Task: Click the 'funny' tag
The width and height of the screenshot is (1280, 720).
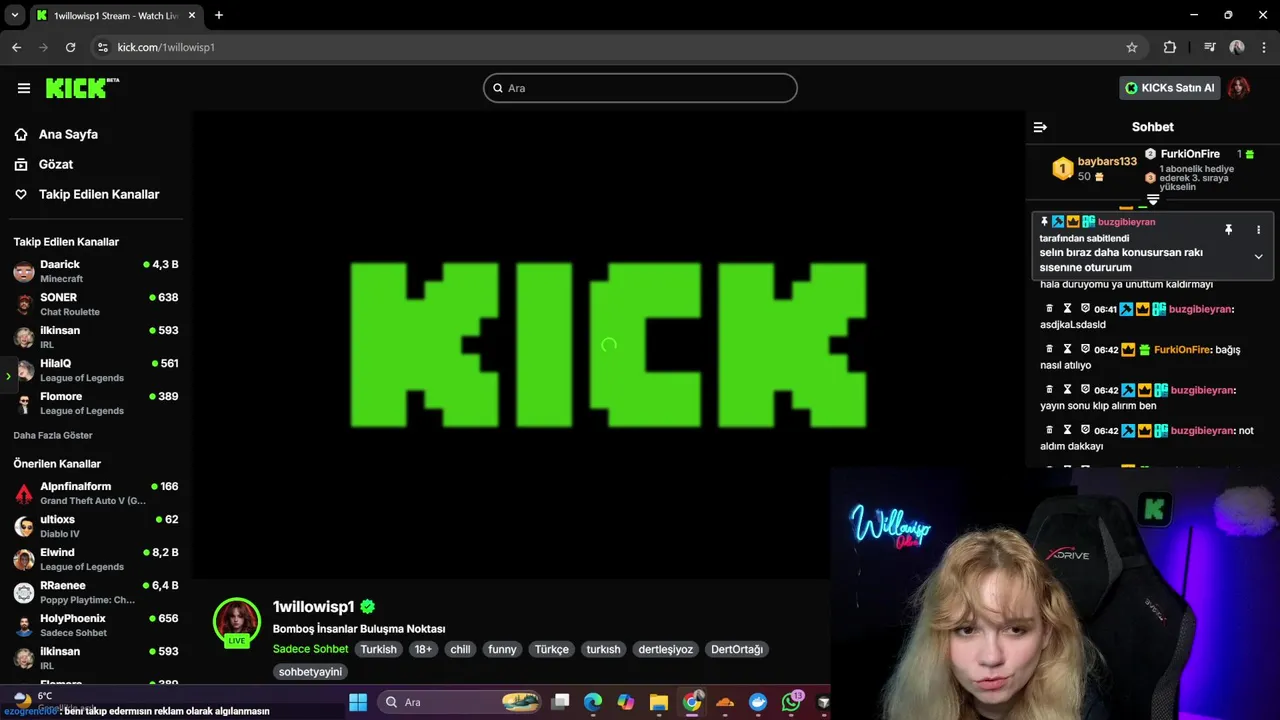Action: tap(502, 649)
